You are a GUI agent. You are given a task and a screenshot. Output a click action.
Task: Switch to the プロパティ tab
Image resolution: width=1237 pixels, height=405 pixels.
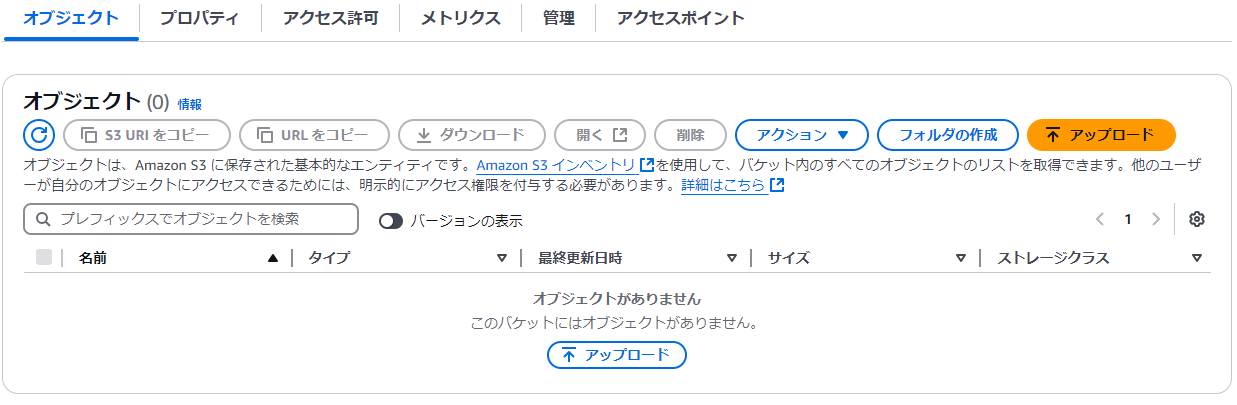199,18
